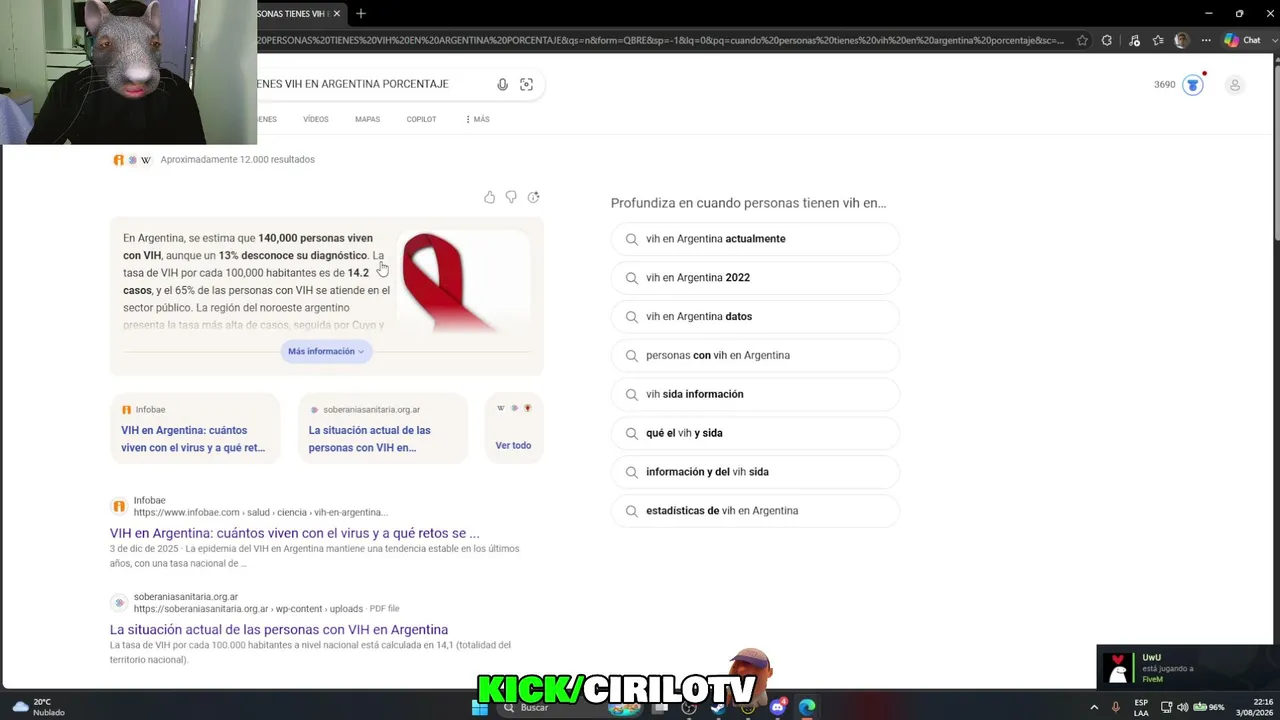Select suggestion 'vih en Argentina datos'
Screen dimensions: 1280x720
point(755,317)
